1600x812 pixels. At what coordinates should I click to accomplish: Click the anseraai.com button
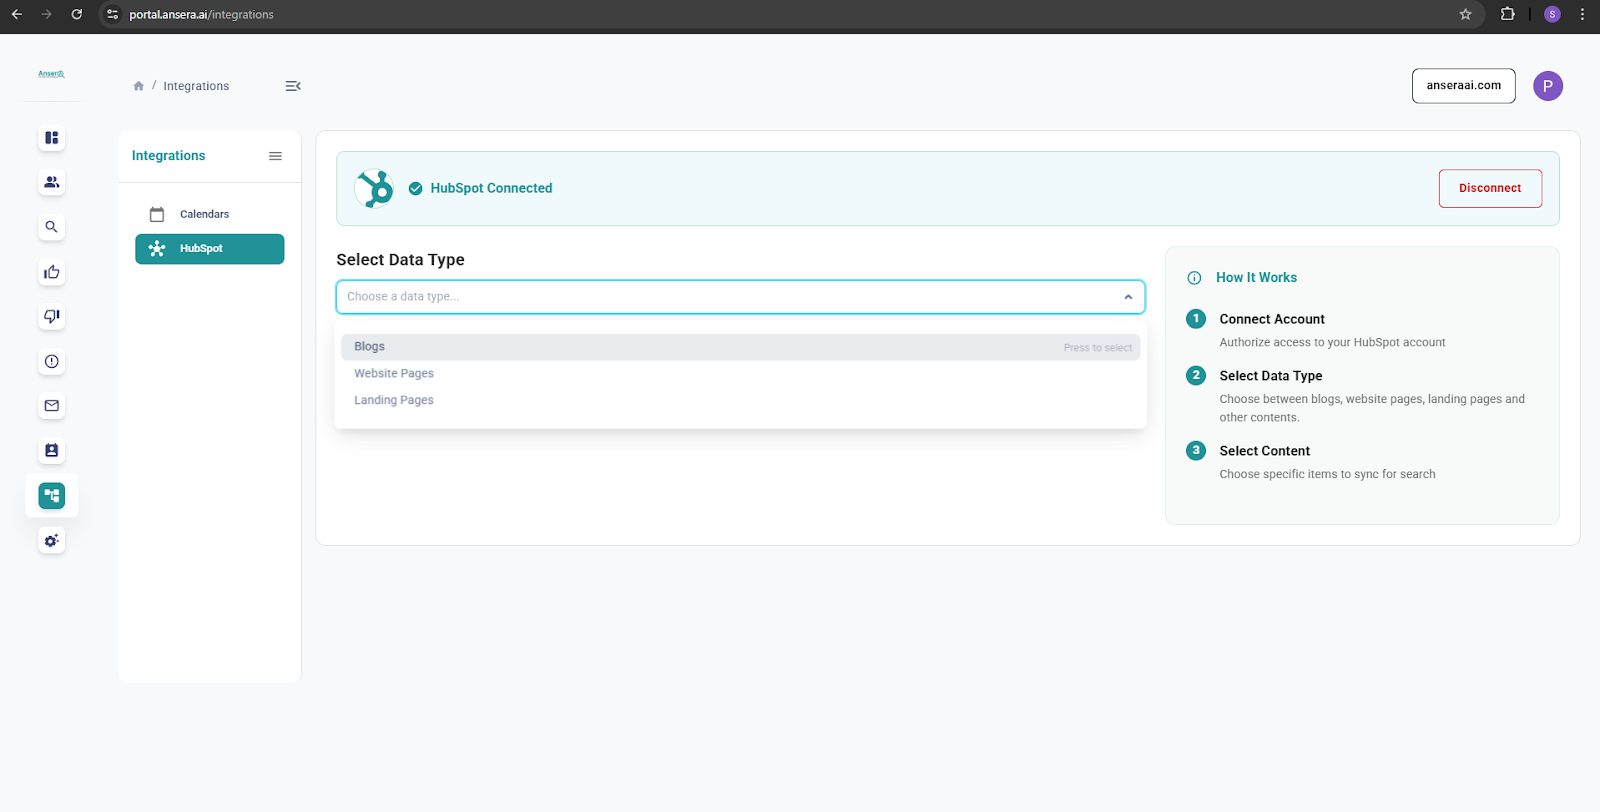pyautogui.click(x=1463, y=86)
